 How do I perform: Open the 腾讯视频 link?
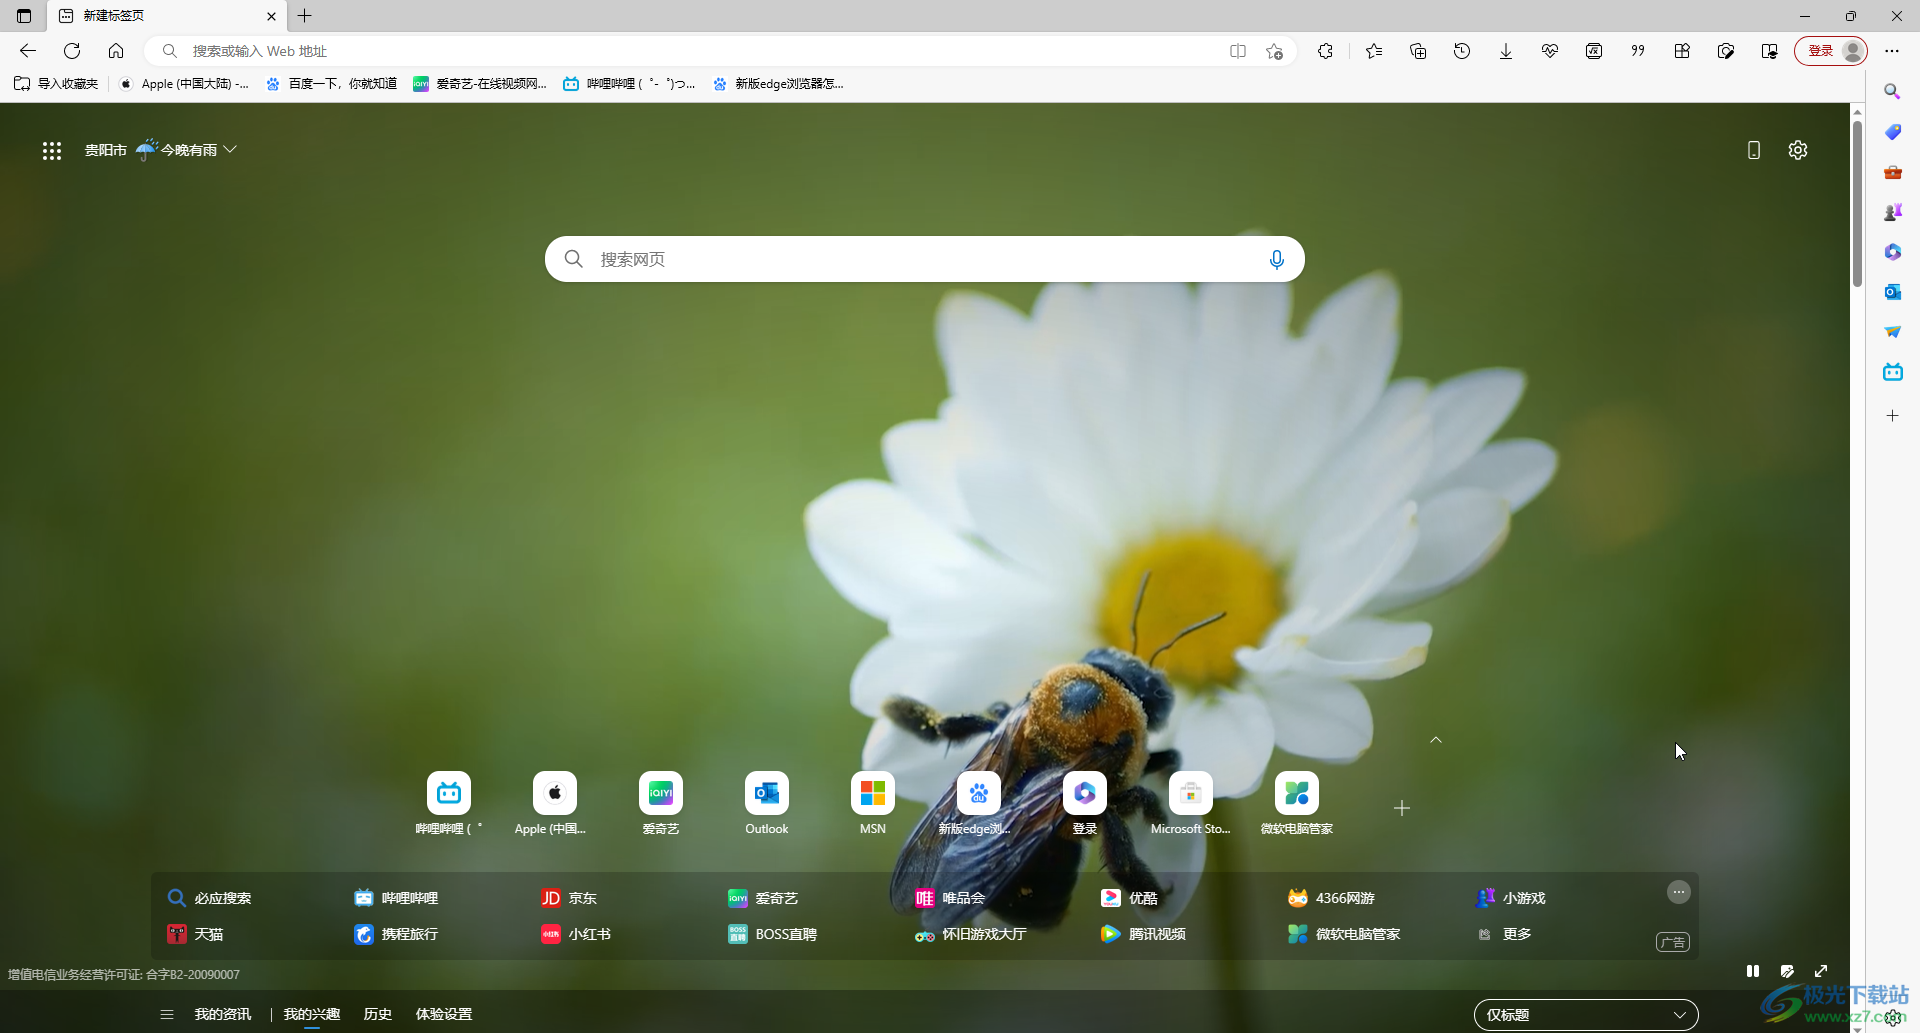coord(1143,934)
